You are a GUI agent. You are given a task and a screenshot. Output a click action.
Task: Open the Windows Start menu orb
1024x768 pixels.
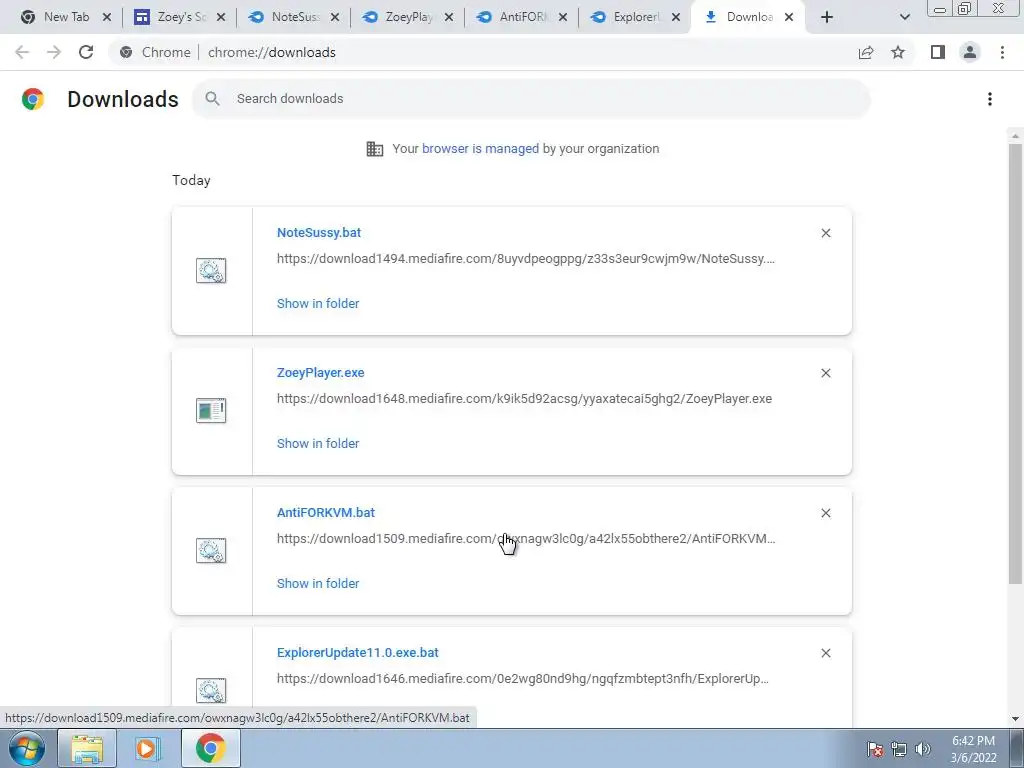pos(26,748)
